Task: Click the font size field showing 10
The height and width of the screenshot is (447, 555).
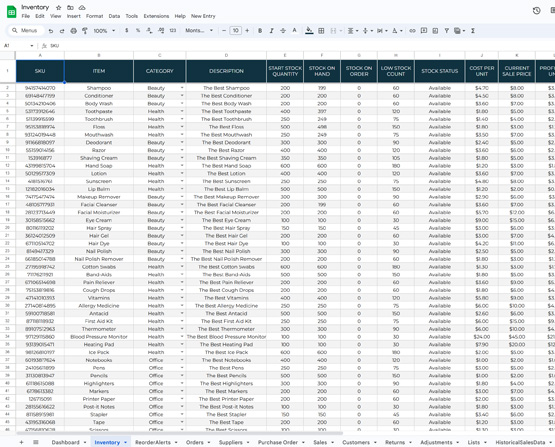Action: pyautogui.click(x=235, y=30)
